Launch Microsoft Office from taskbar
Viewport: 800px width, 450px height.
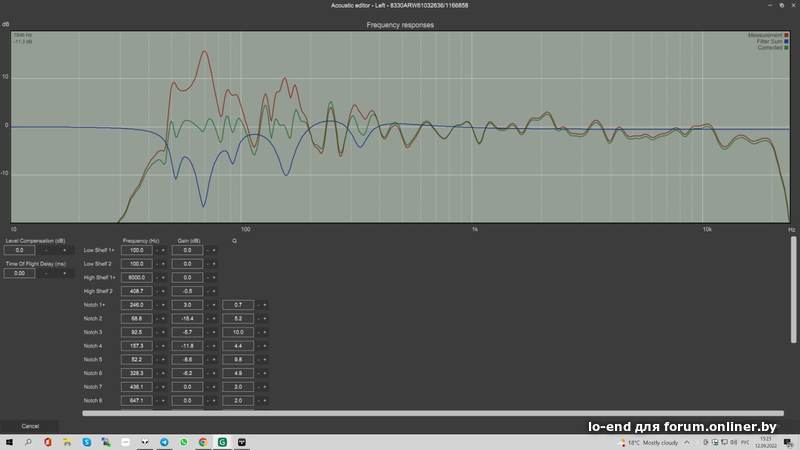[47, 442]
